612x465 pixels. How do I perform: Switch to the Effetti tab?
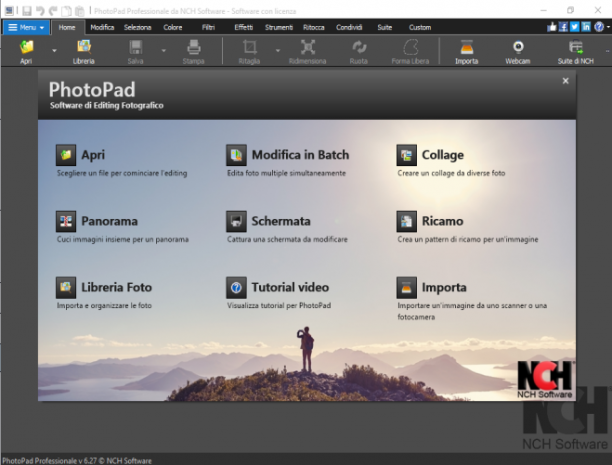[x=244, y=27]
